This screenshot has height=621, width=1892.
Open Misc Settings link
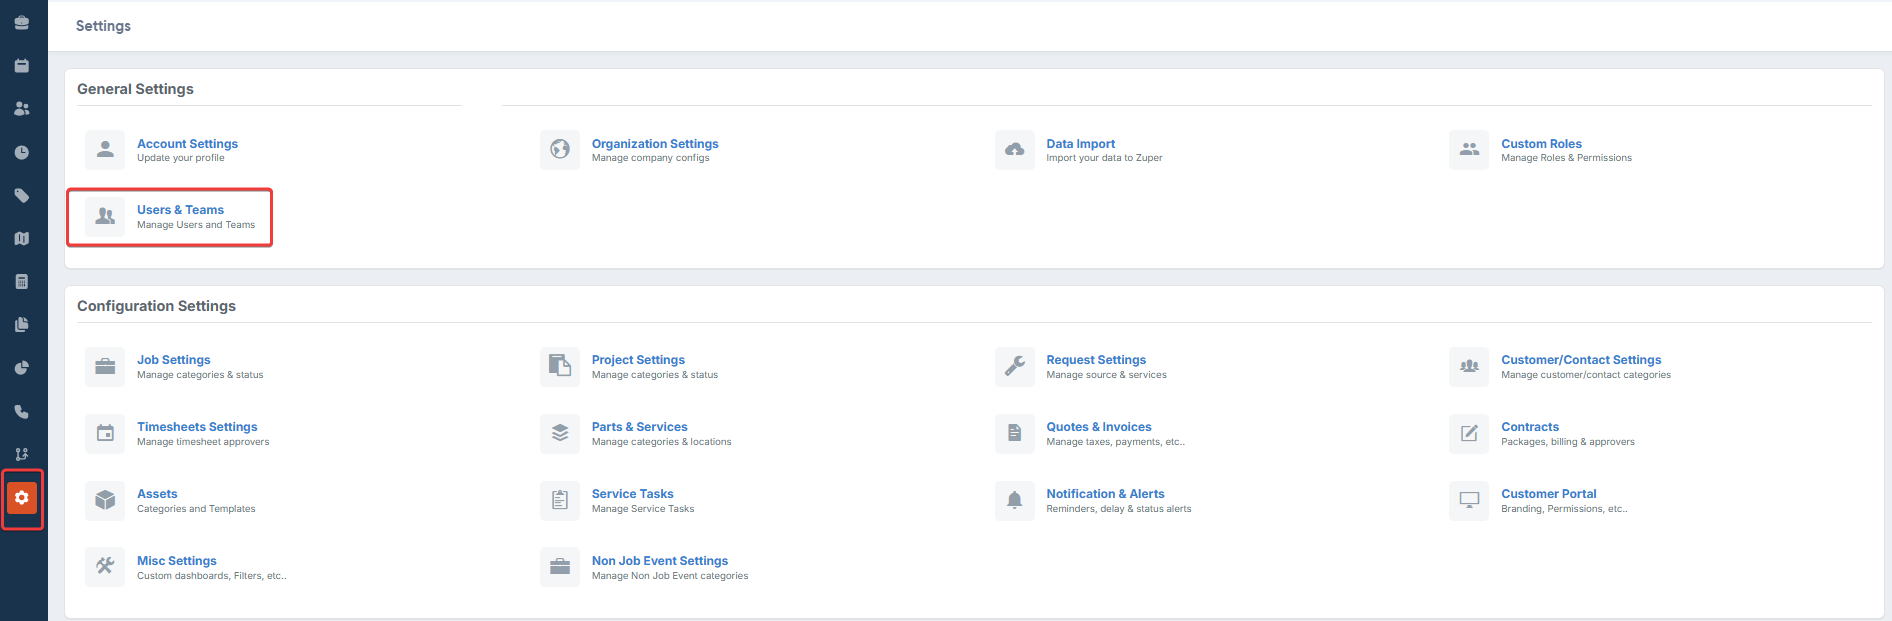(x=177, y=561)
